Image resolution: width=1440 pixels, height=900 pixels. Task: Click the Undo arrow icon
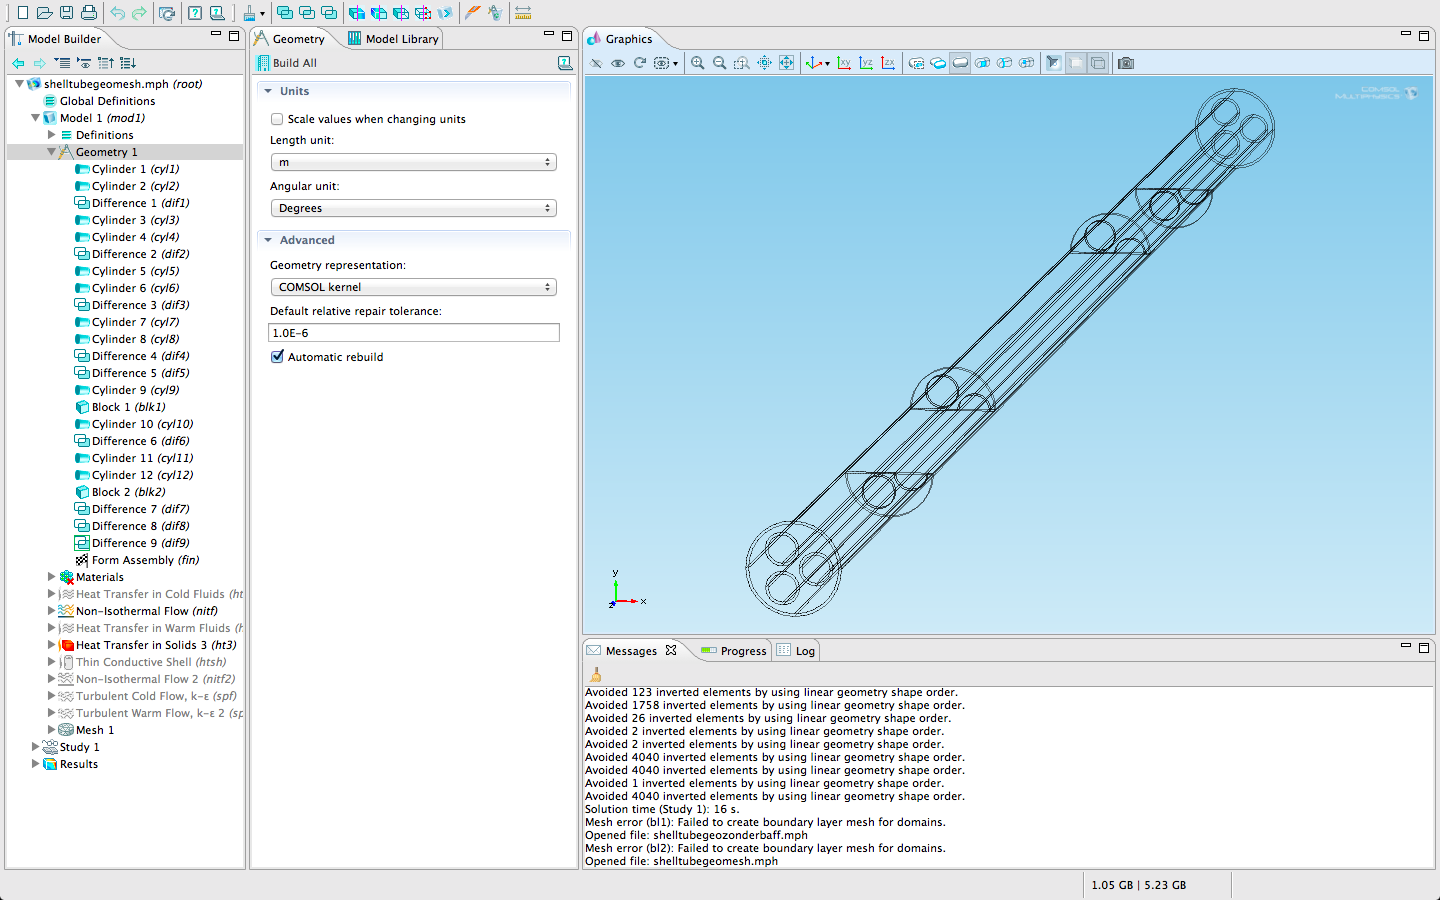click(118, 13)
